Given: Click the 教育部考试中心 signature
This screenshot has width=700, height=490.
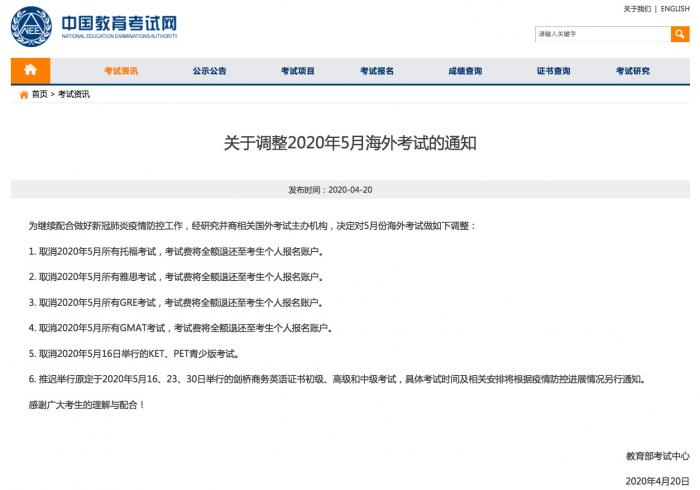Looking at the screenshot, I should (x=658, y=456).
